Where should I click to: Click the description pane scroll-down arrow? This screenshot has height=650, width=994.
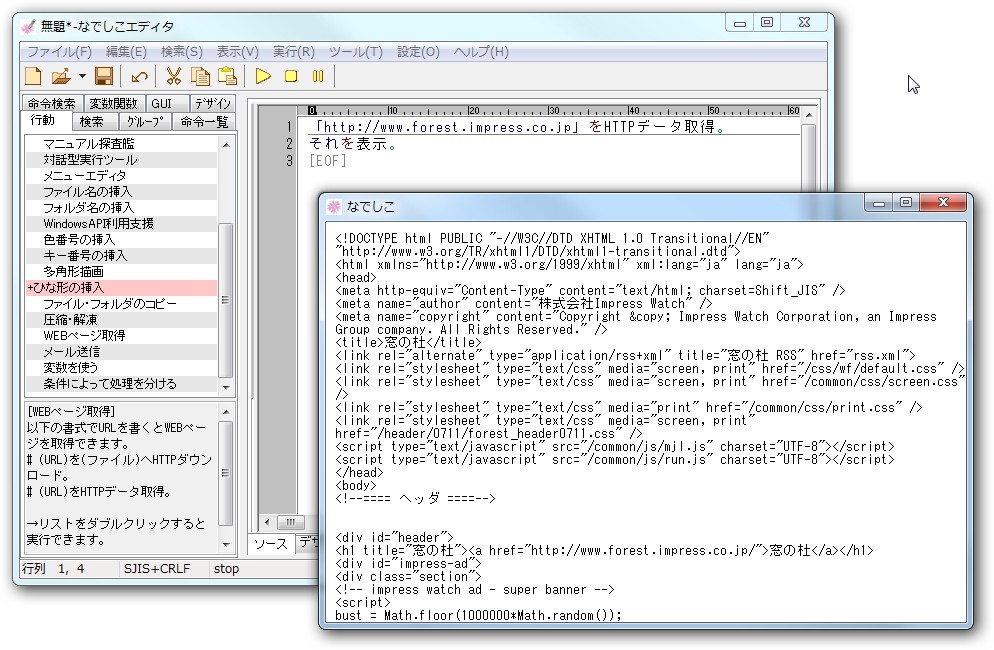(x=226, y=544)
